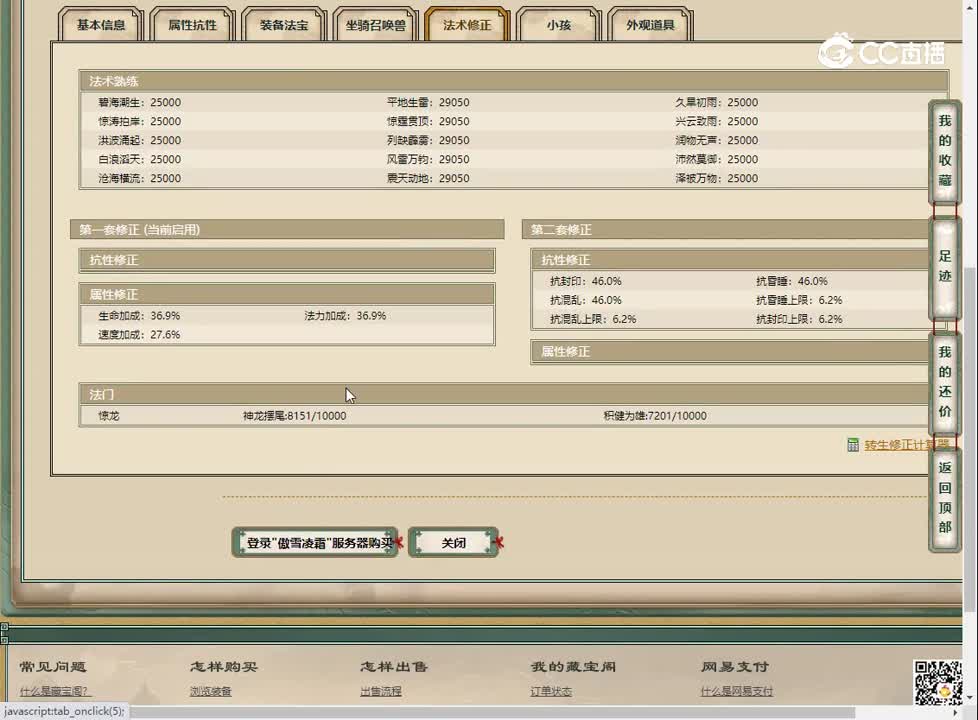This screenshot has width=978, height=720.
Task: Open the 坐骑召唤兽 tab
Action: [376, 25]
